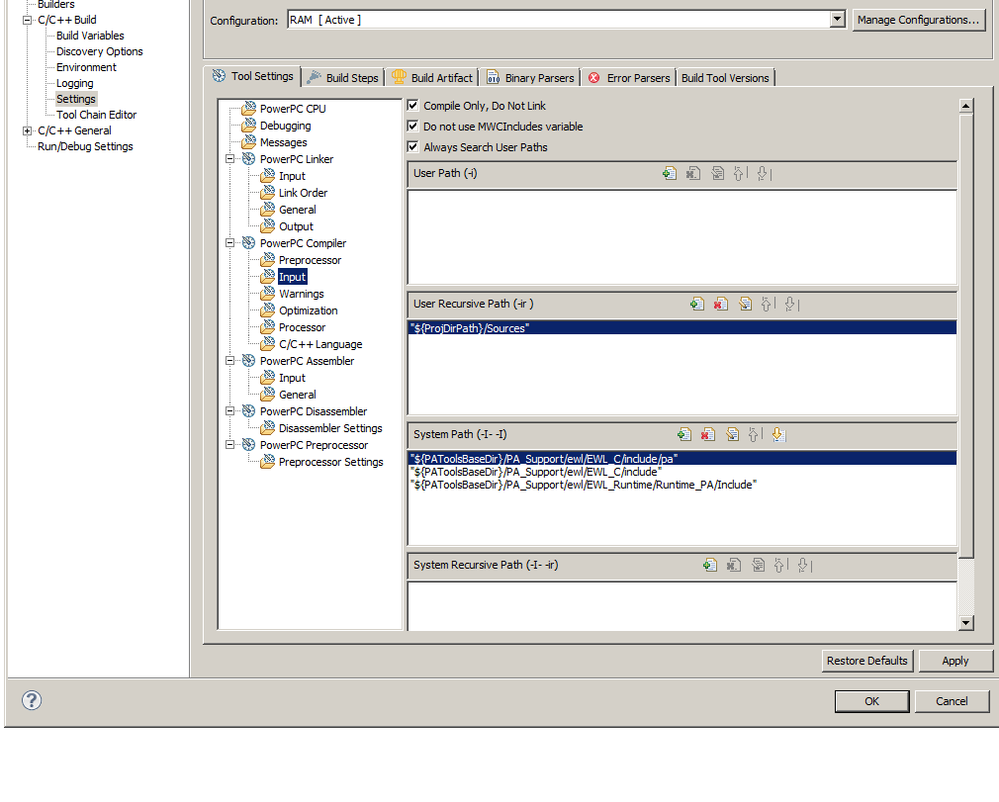Add entry to System Recursive Path
999x802 pixels.
710,565
